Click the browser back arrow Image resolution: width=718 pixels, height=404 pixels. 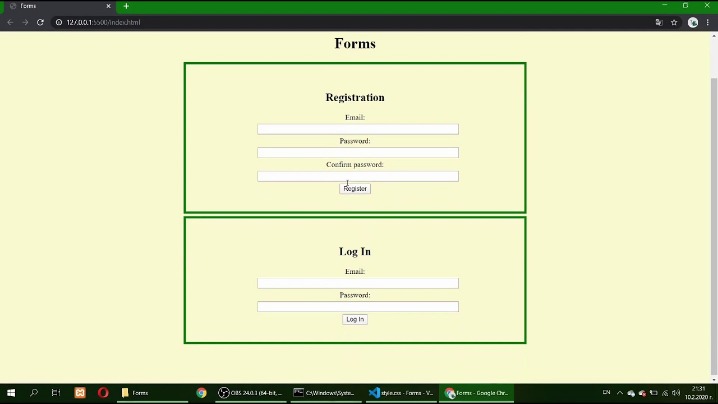tap(10, 22)
